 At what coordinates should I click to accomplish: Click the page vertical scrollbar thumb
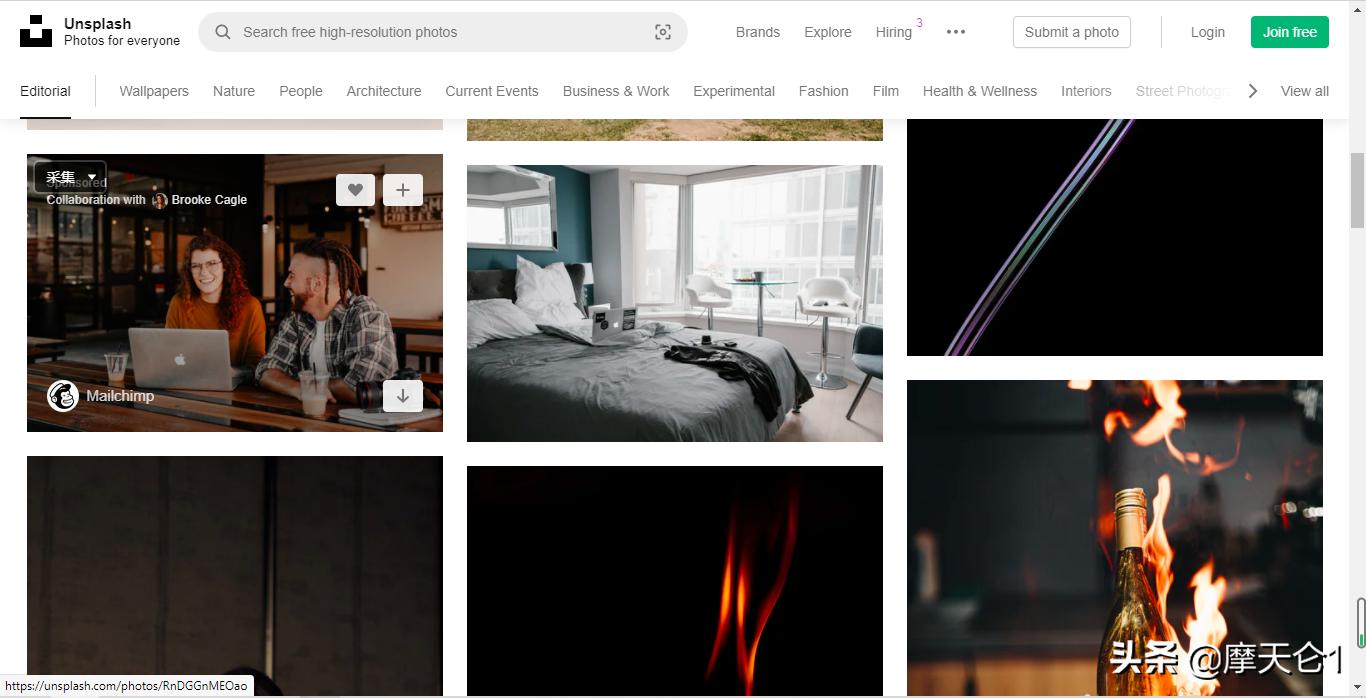[x=1358, y=190]
